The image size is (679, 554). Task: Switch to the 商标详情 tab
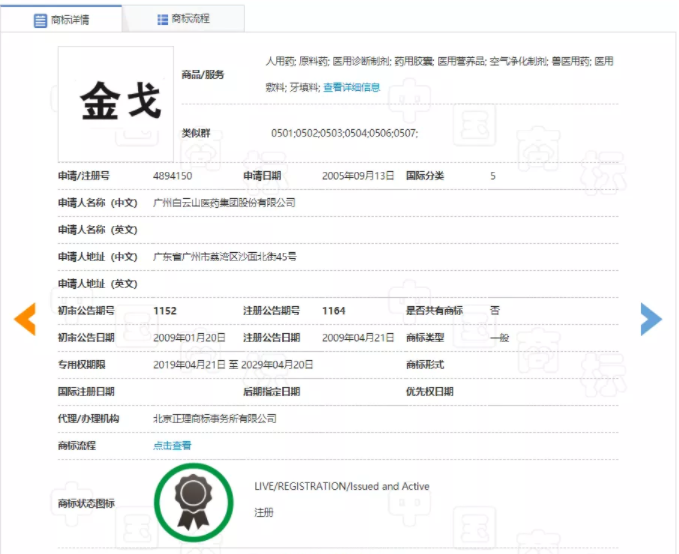[61, 19]
